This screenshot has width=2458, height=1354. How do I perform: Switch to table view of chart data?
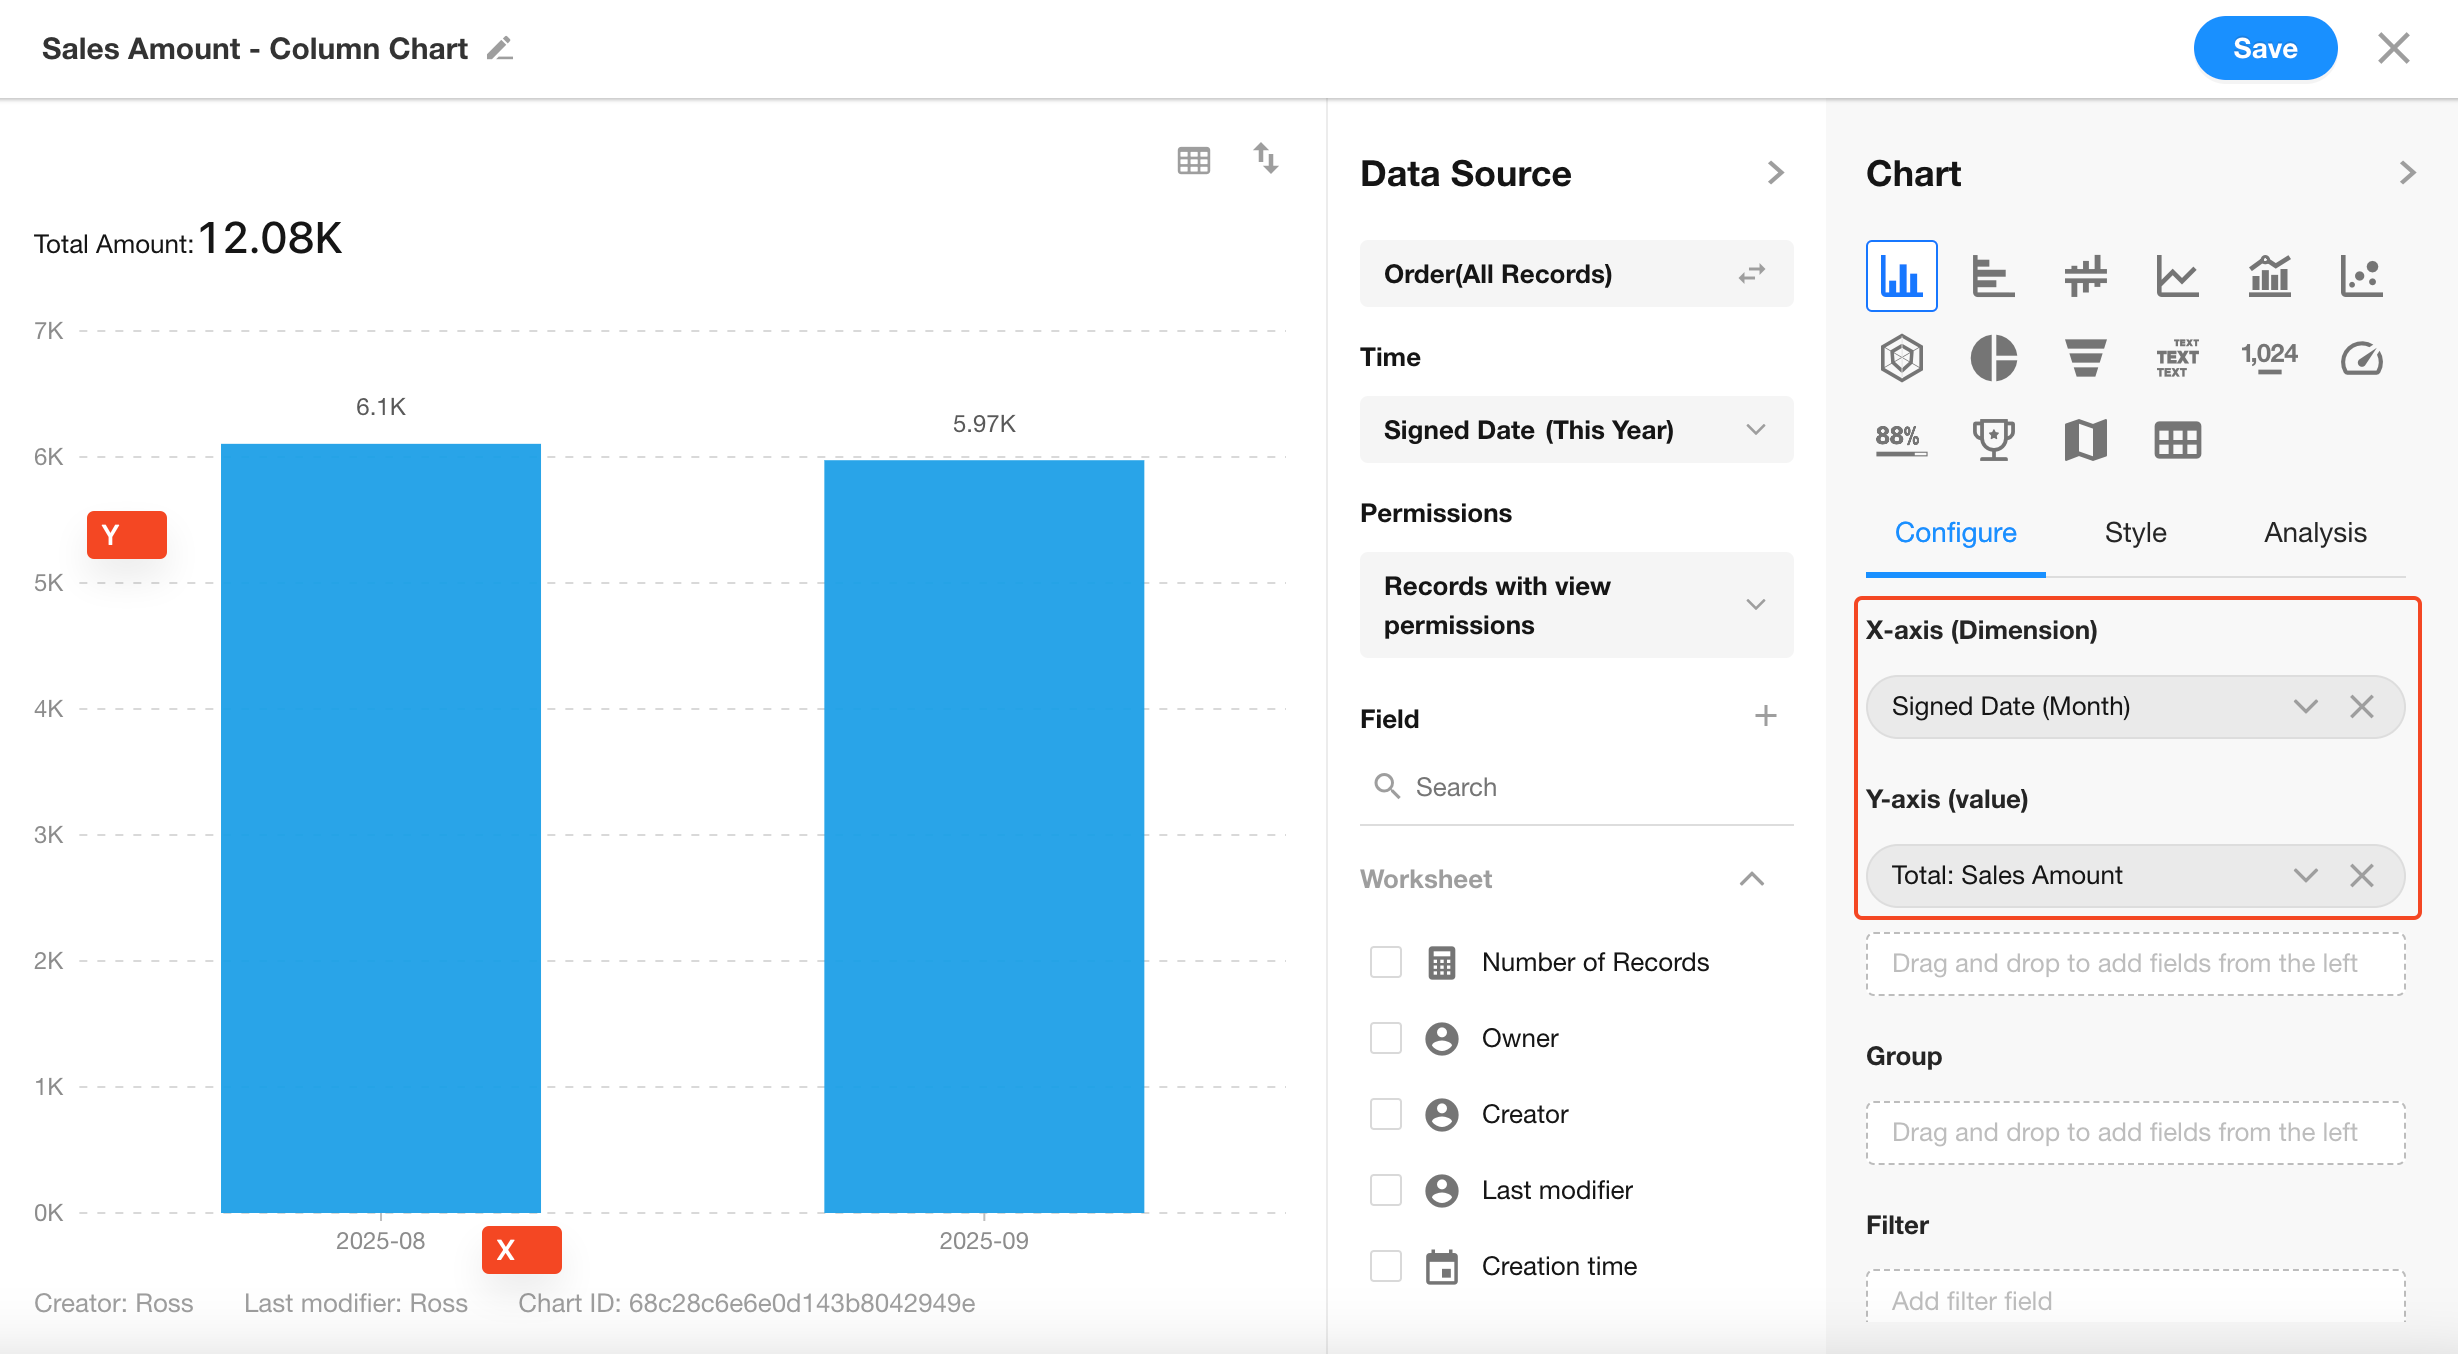[x=1193, y=160]
